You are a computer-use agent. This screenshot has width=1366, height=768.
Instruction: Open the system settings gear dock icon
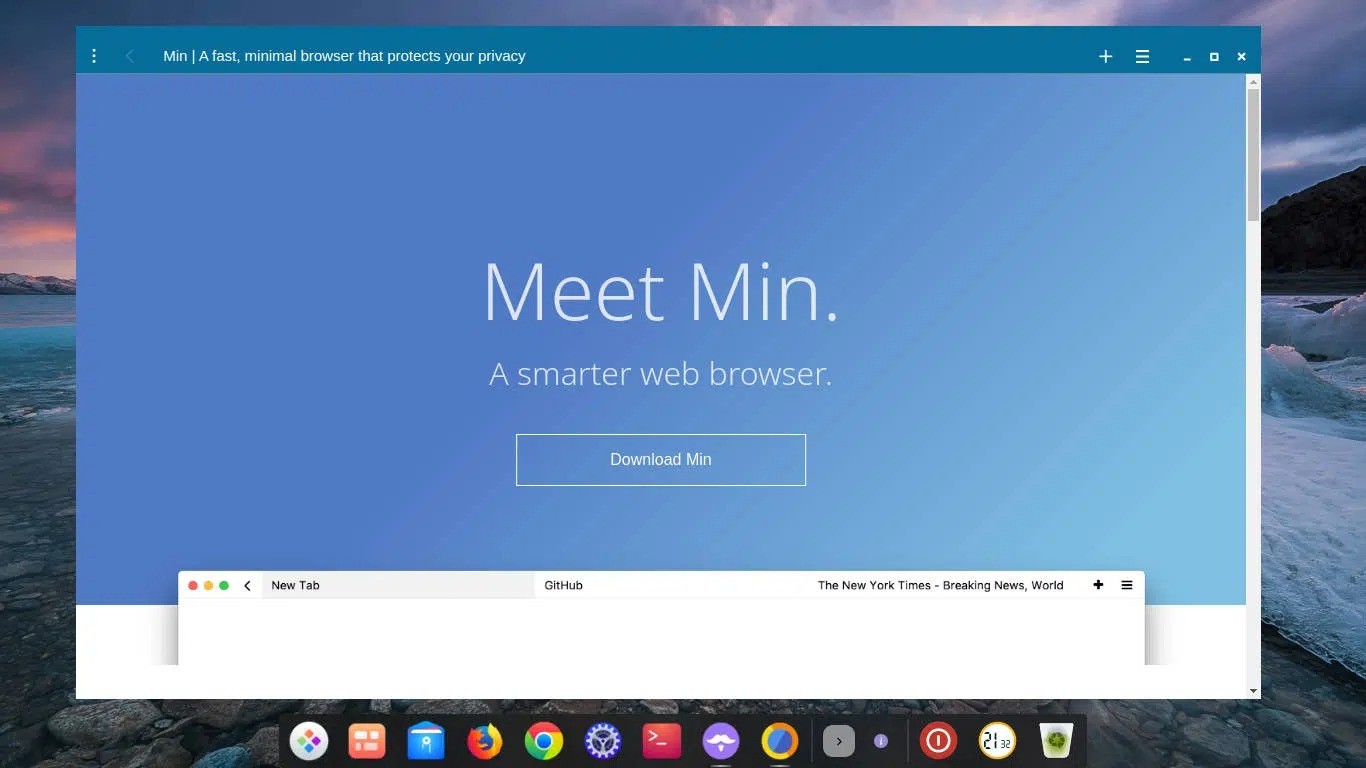pos(603,741)
